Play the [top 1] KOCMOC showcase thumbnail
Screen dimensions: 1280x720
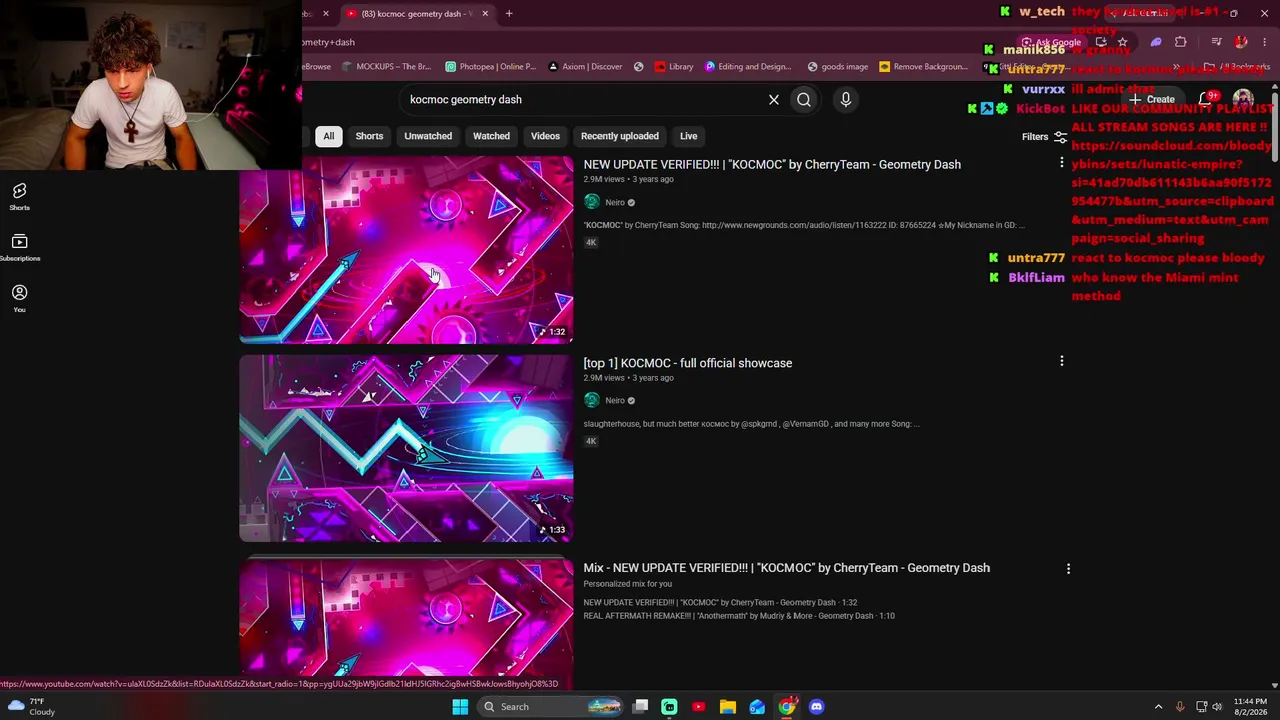click(406, 448)
